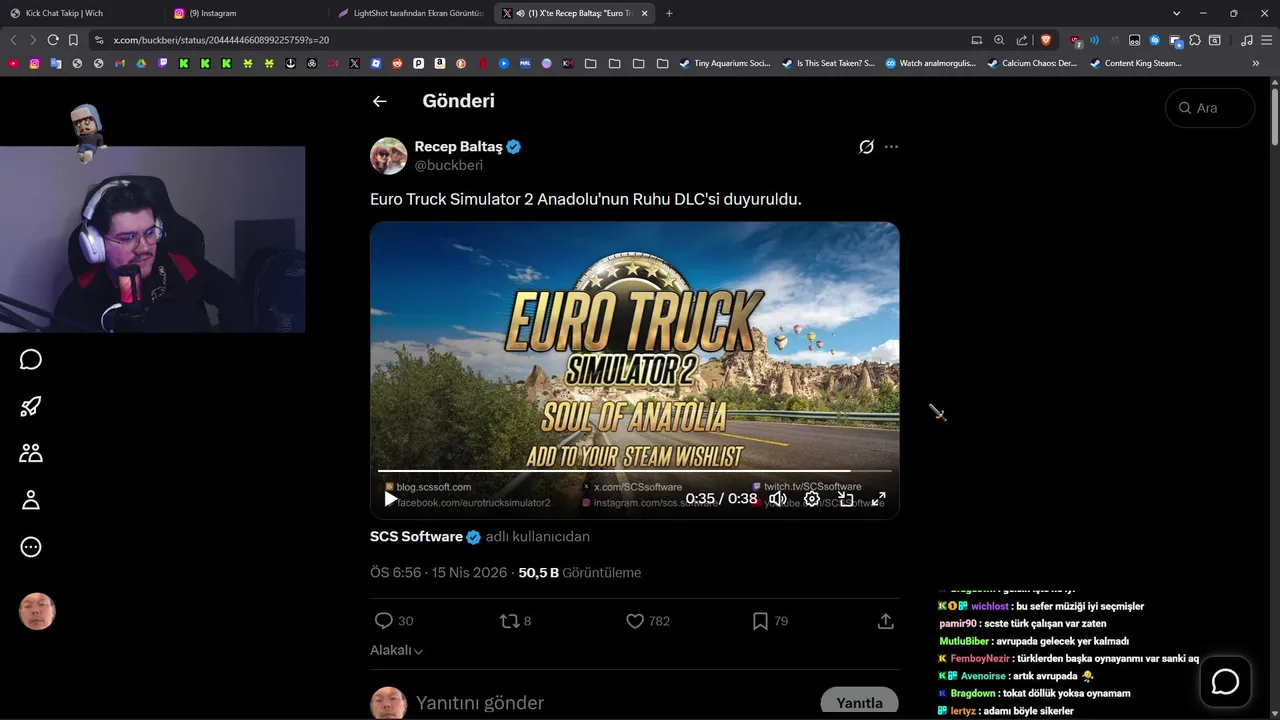
Task: Mute the video with speaker icon
Action: [777, 498]
